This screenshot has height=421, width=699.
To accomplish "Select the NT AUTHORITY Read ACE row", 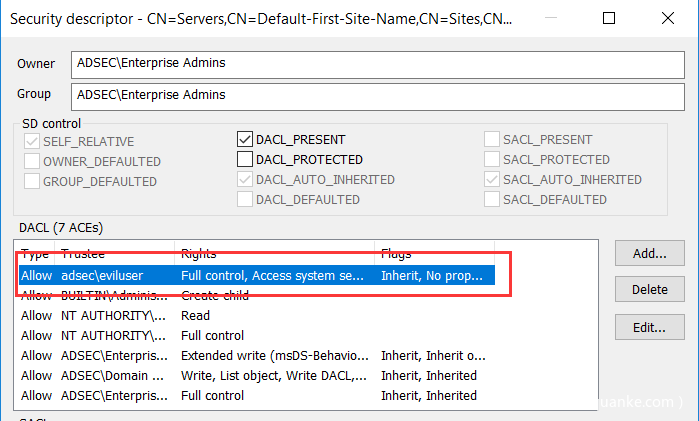I will coord(257,315).
